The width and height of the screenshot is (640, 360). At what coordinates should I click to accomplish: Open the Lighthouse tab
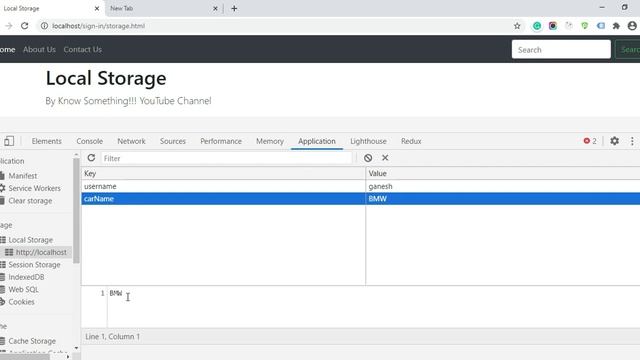368,141
